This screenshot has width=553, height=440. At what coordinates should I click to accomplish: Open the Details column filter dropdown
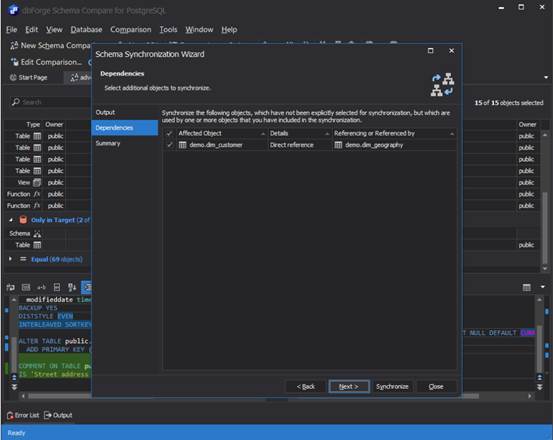tap(327, 134)
